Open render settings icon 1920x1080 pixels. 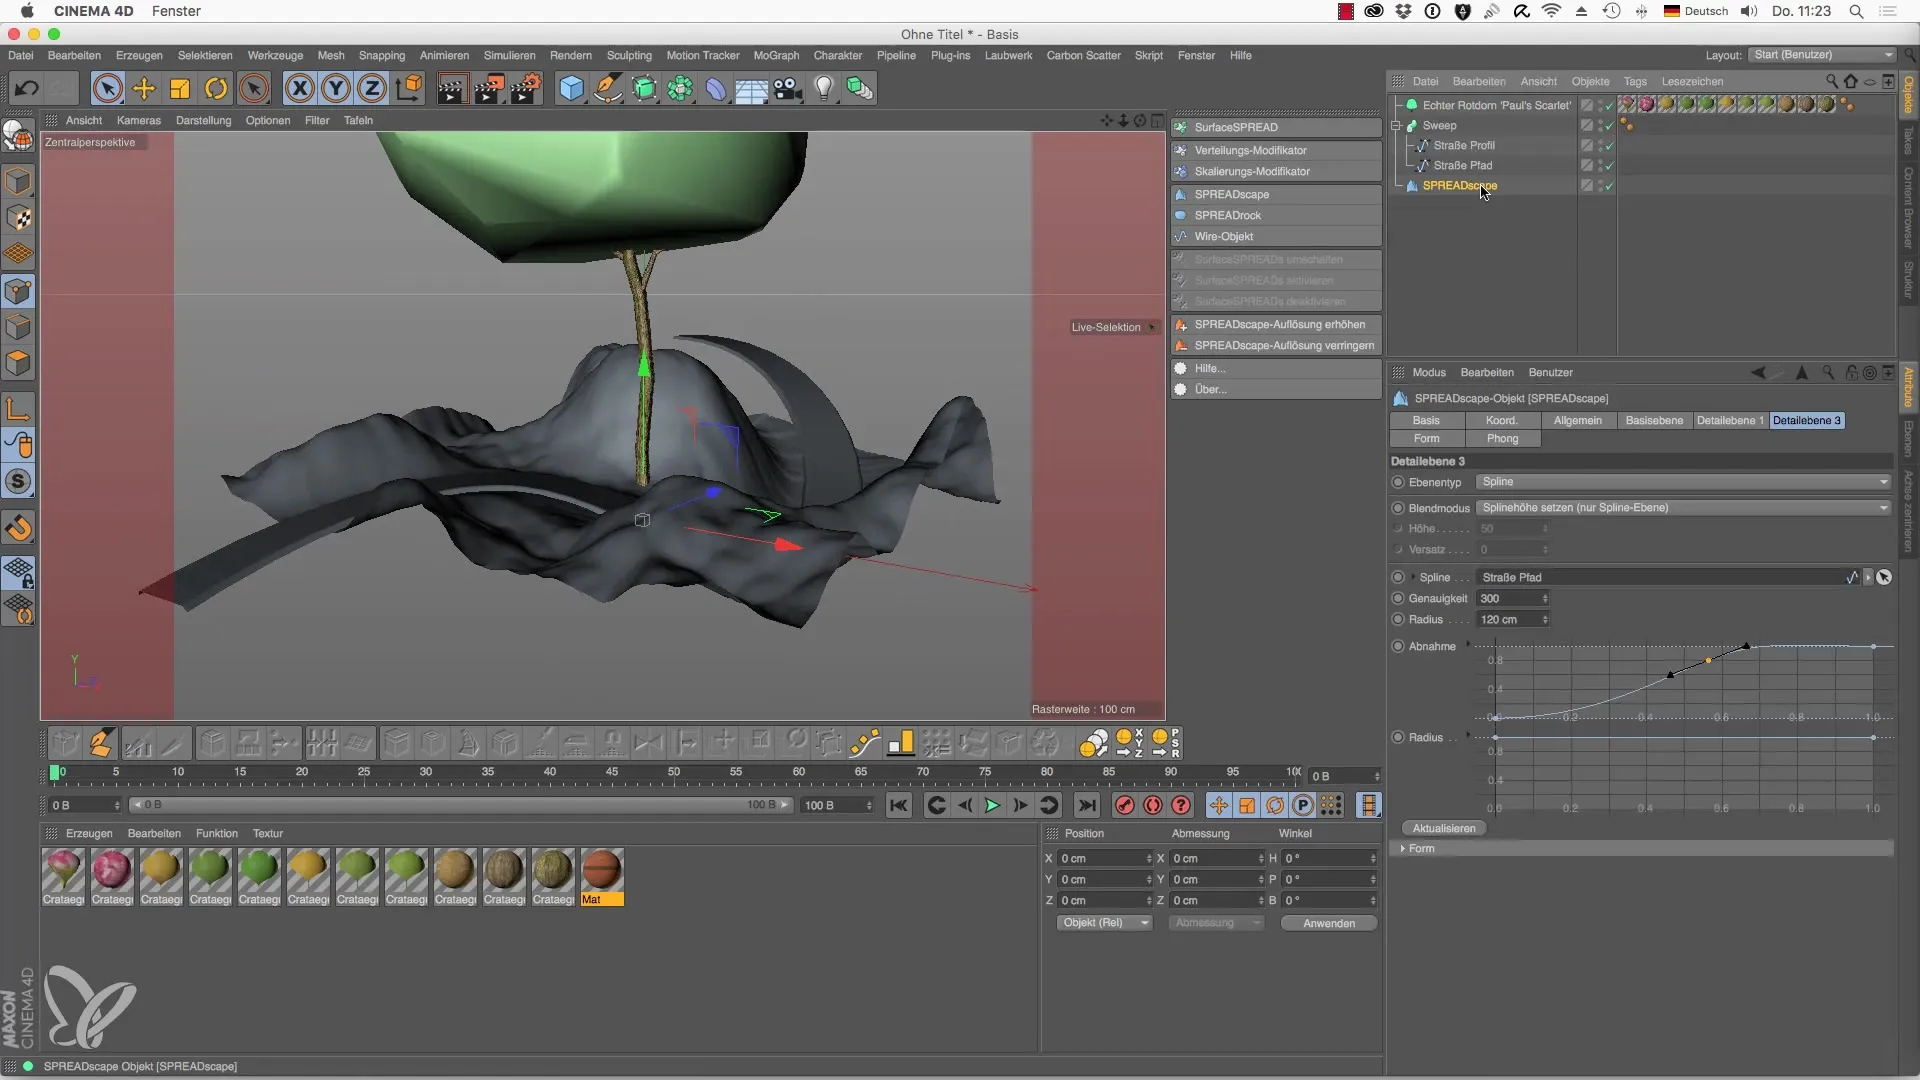pos(526,88)
